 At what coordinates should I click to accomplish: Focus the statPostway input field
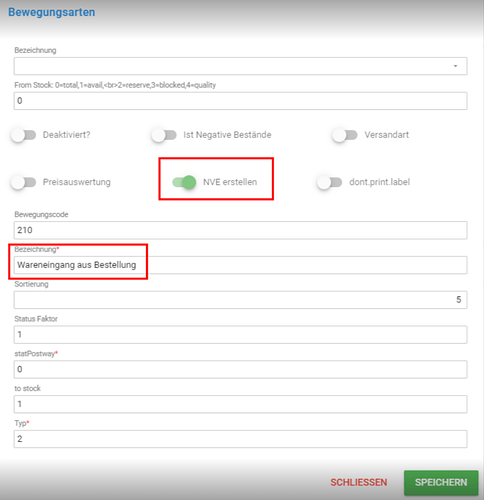(240, 369)
